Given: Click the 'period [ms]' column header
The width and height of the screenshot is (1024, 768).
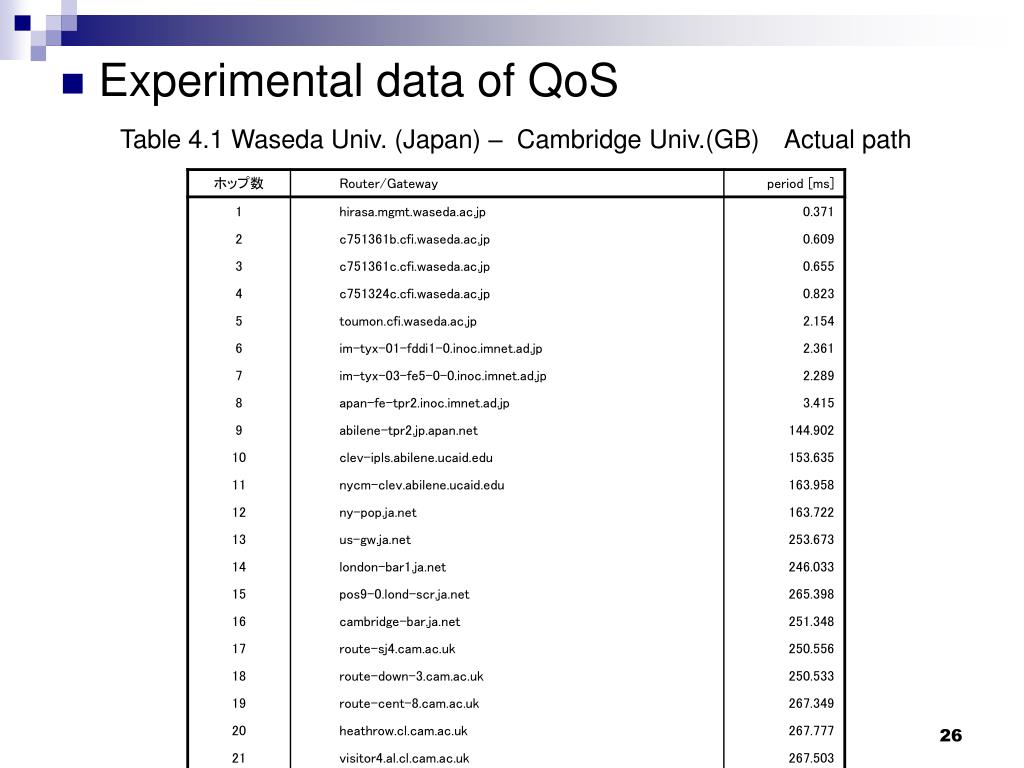Looking at the screenshot, I should pos(800,184).
